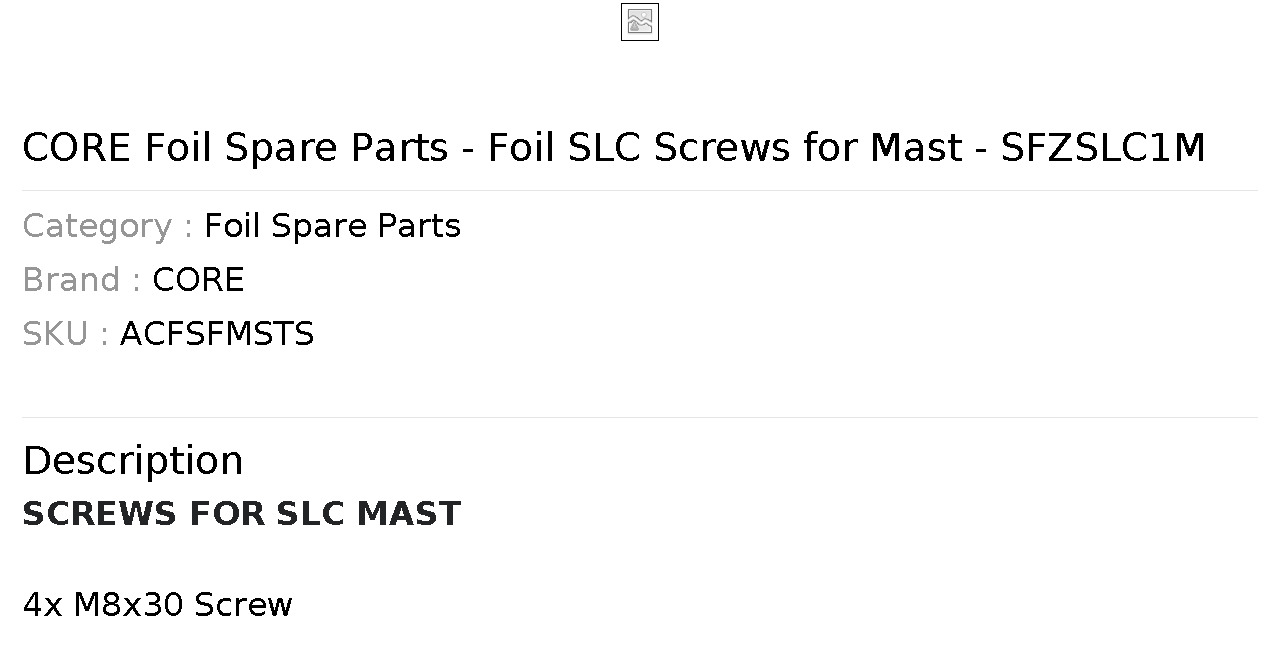
Task: Click the divider line above Description
Action: (x=640, y=417)
